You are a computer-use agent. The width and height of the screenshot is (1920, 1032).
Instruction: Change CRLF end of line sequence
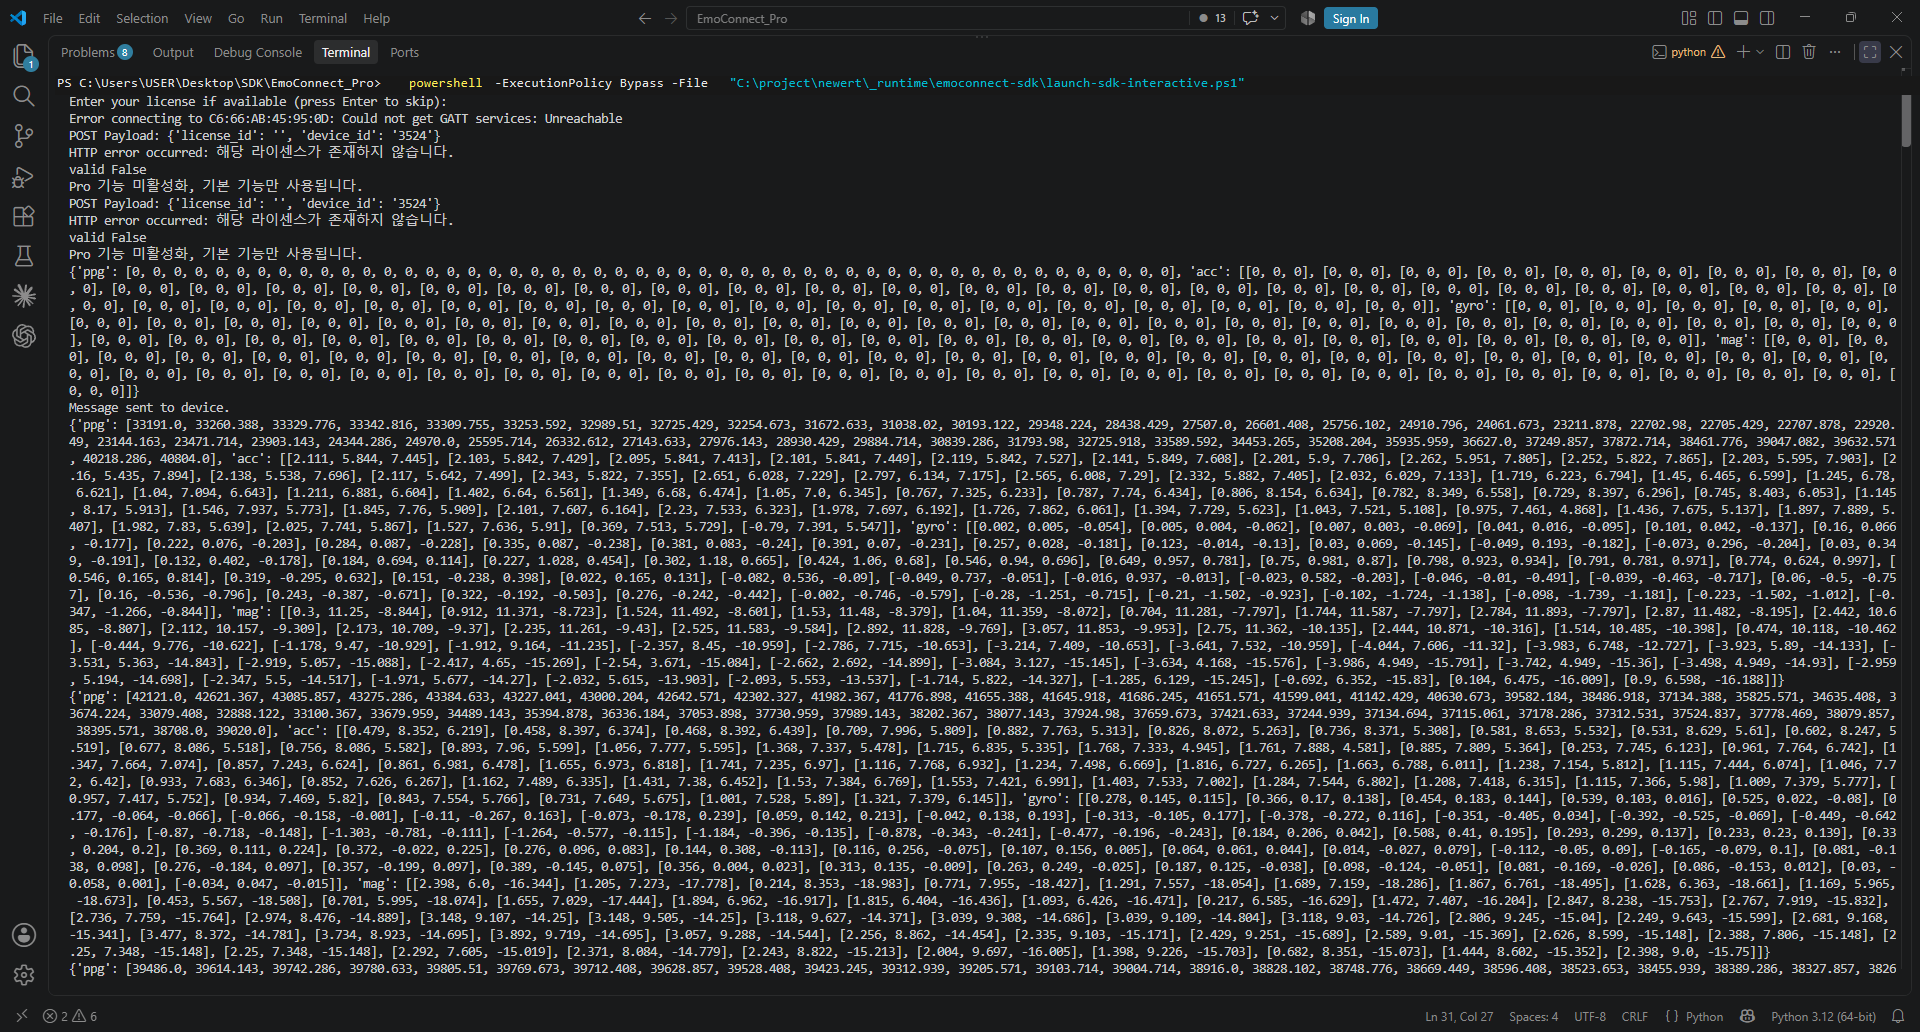click(x=1635, y=1016)
